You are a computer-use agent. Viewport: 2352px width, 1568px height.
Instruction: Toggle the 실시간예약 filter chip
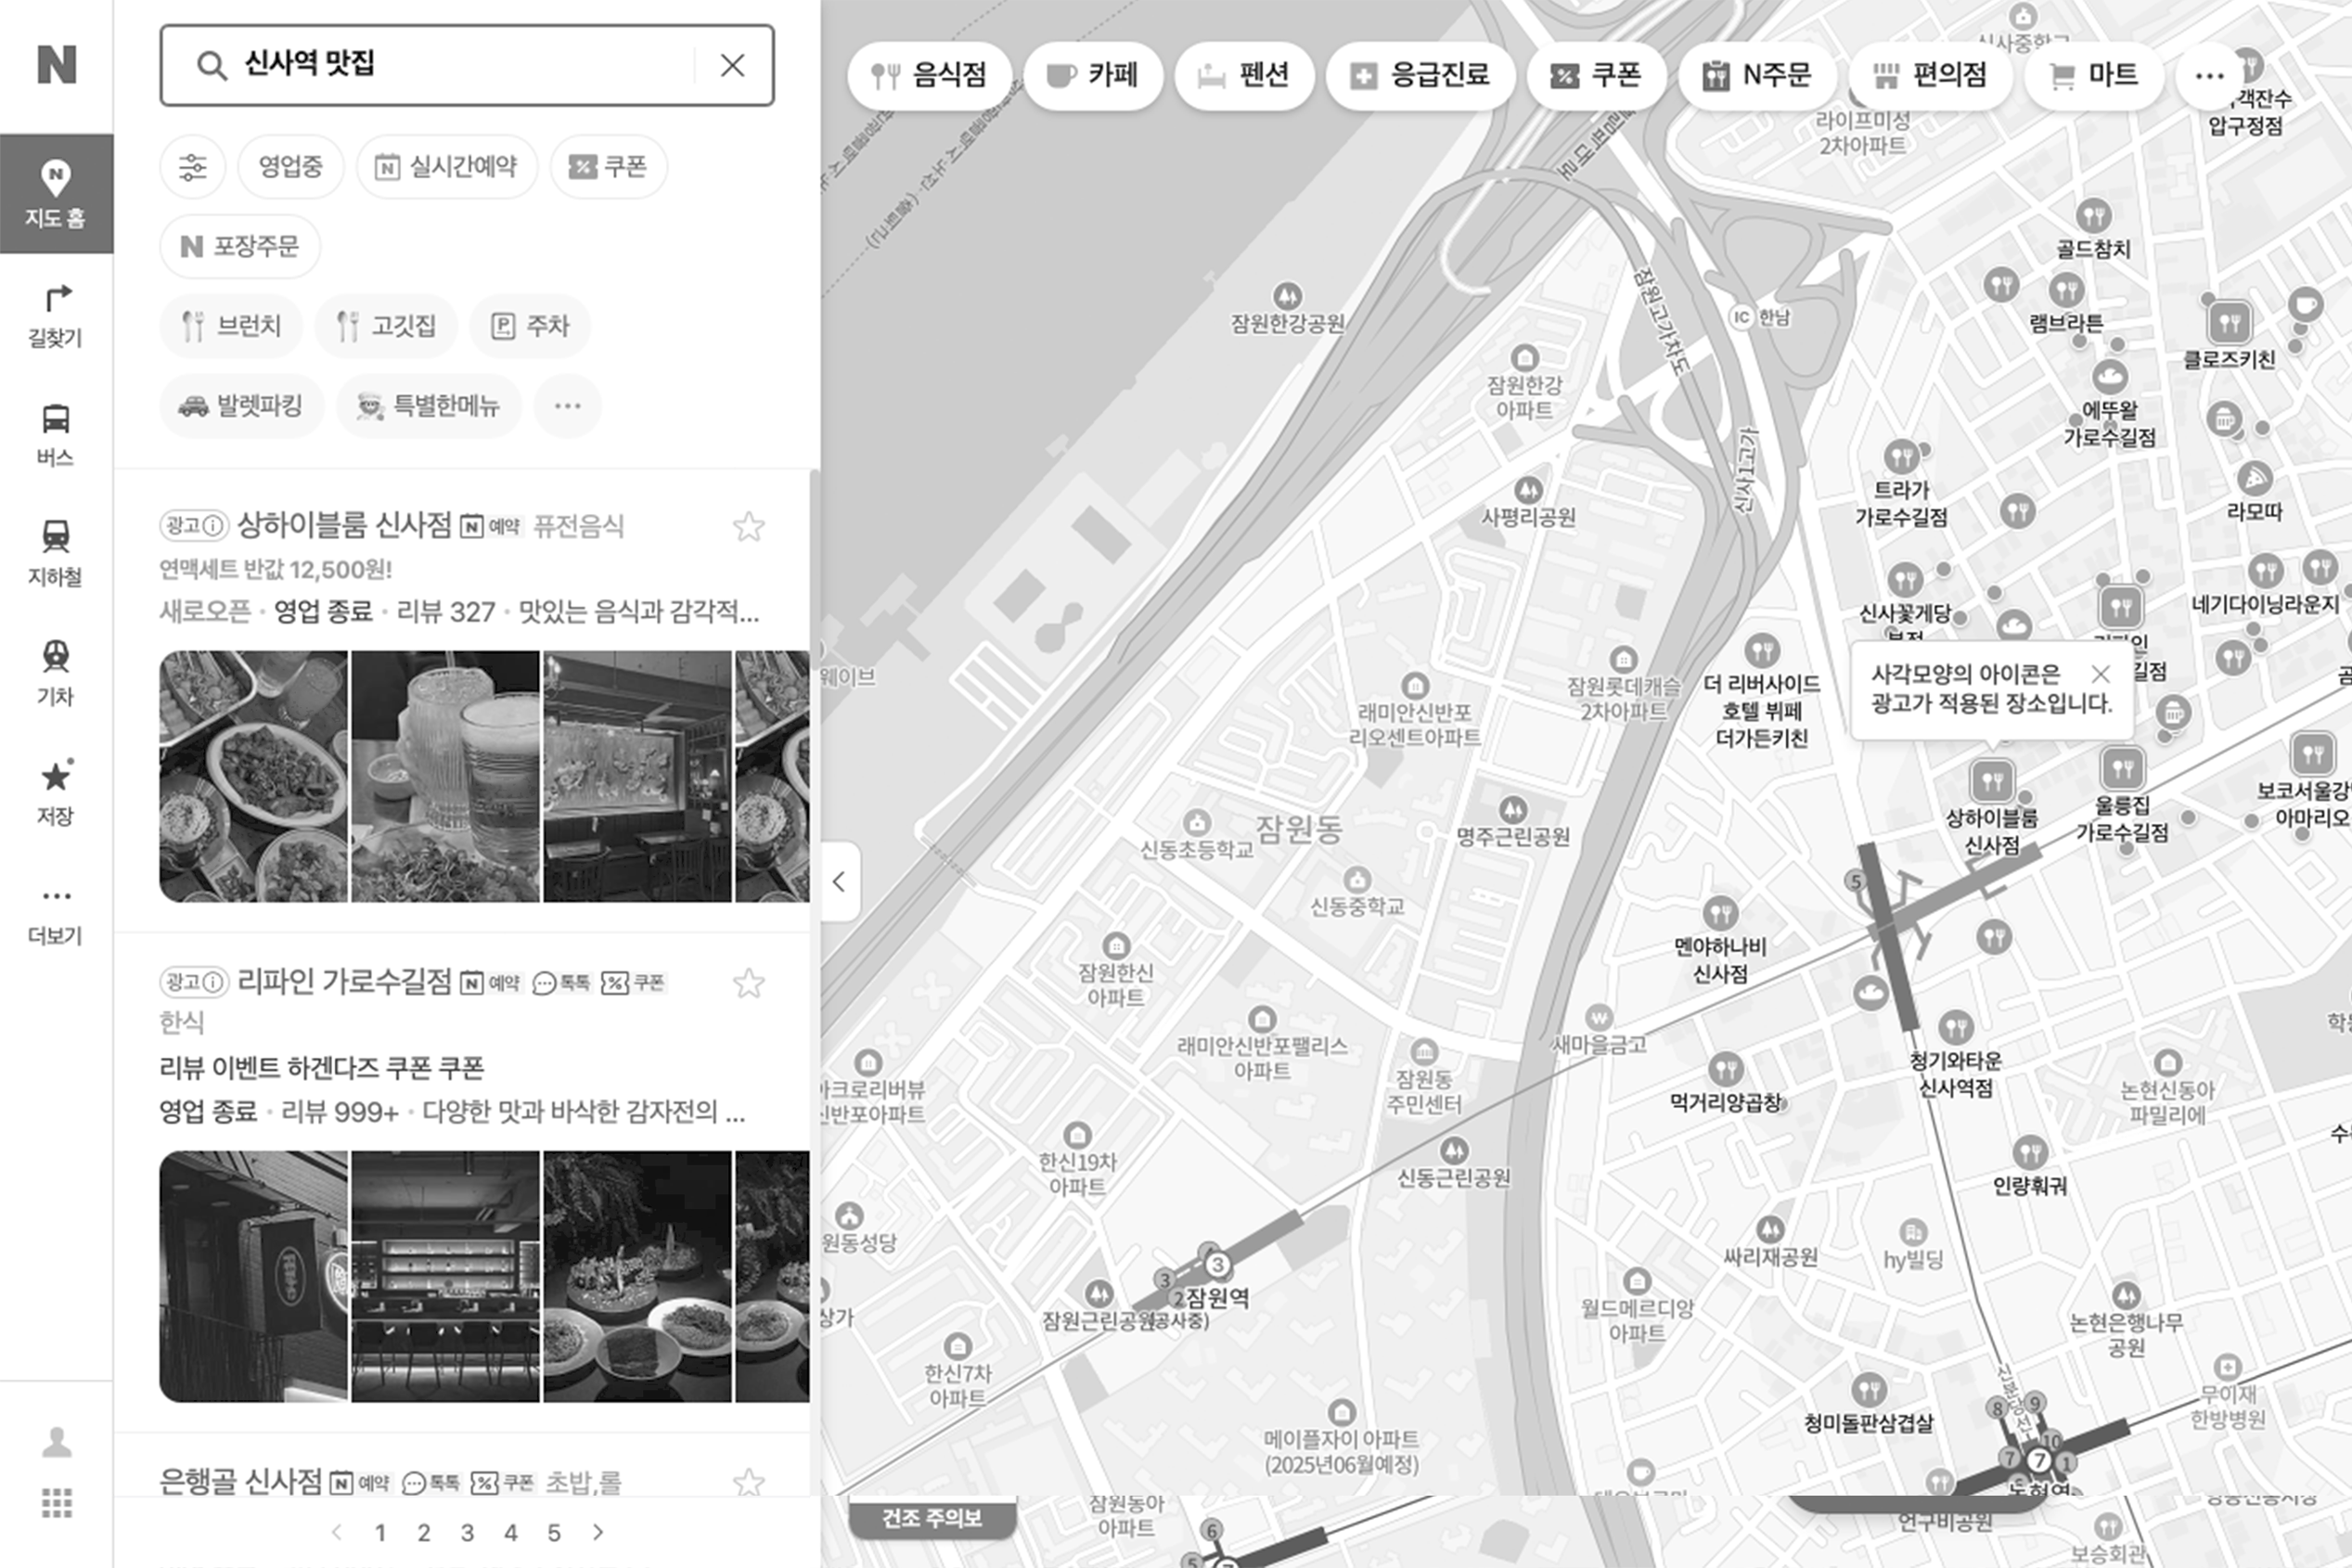click(x=447, y=167)
